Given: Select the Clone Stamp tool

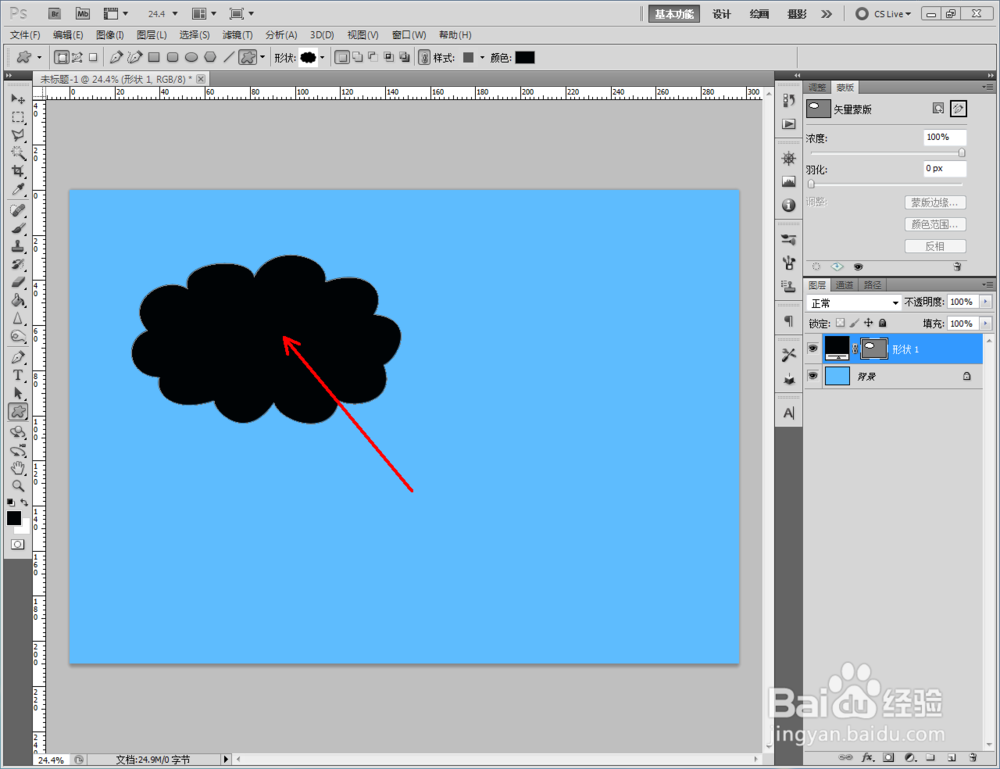Looking at the screenshot, I should tap(18, 246).
